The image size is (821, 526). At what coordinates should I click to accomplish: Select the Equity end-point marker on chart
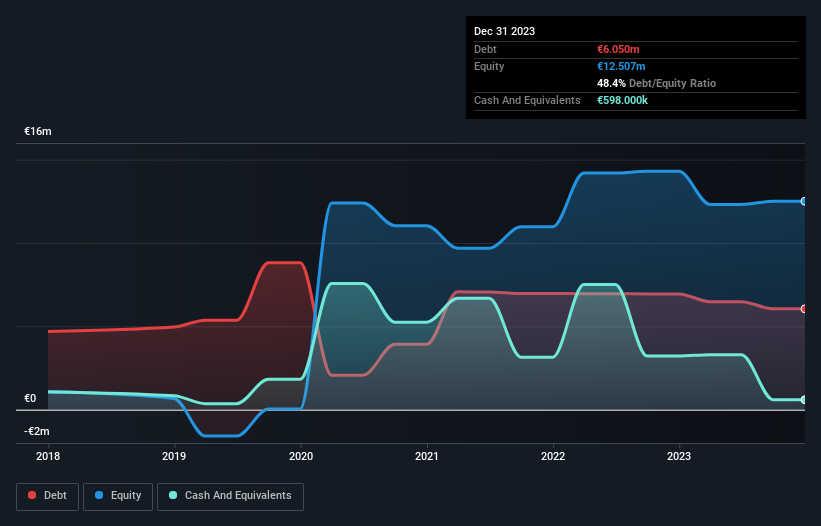point(804,202)
